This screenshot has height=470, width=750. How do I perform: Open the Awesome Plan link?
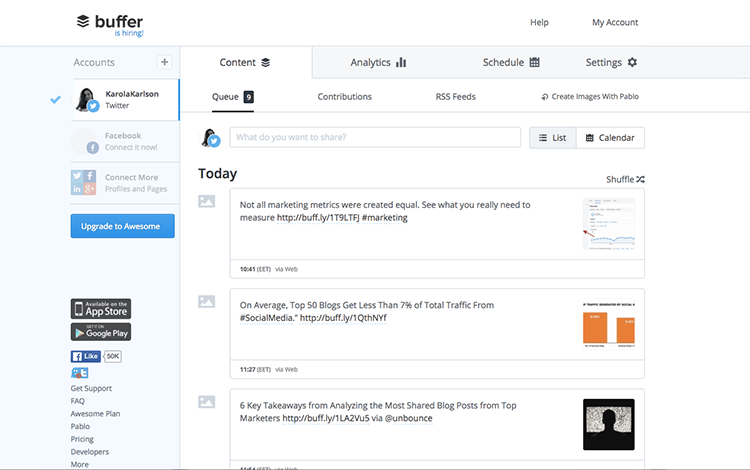96,414
